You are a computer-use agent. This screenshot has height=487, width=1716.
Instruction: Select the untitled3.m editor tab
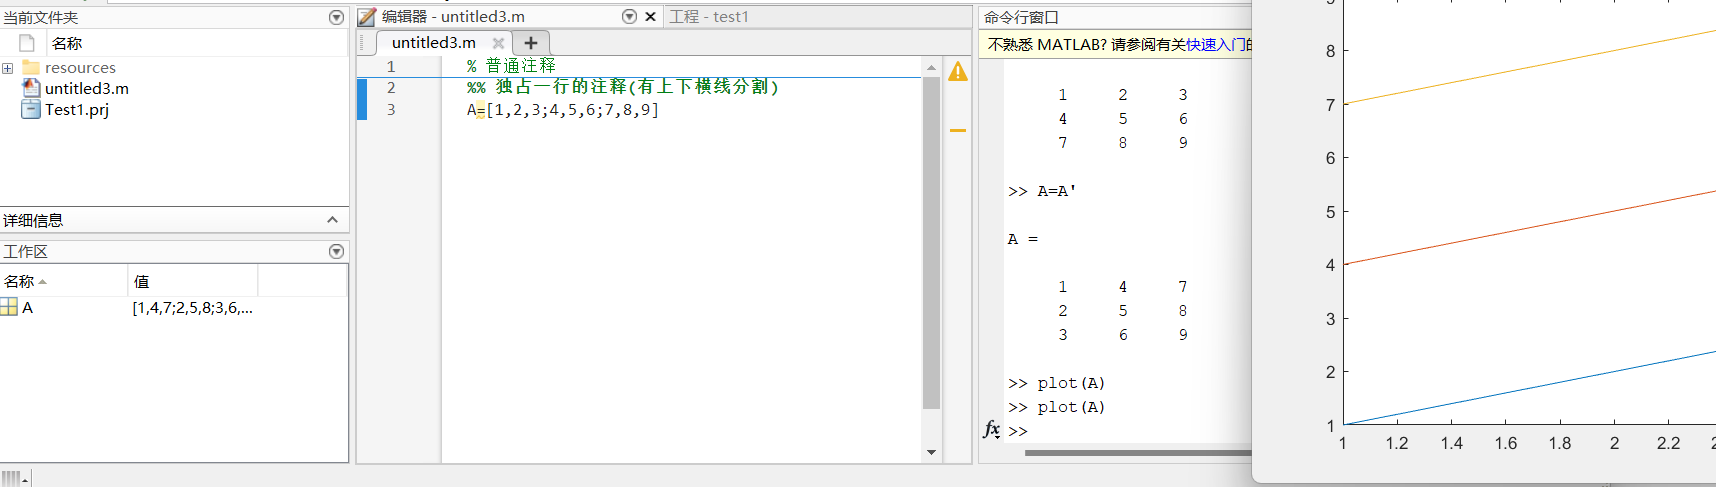point(434,42)
